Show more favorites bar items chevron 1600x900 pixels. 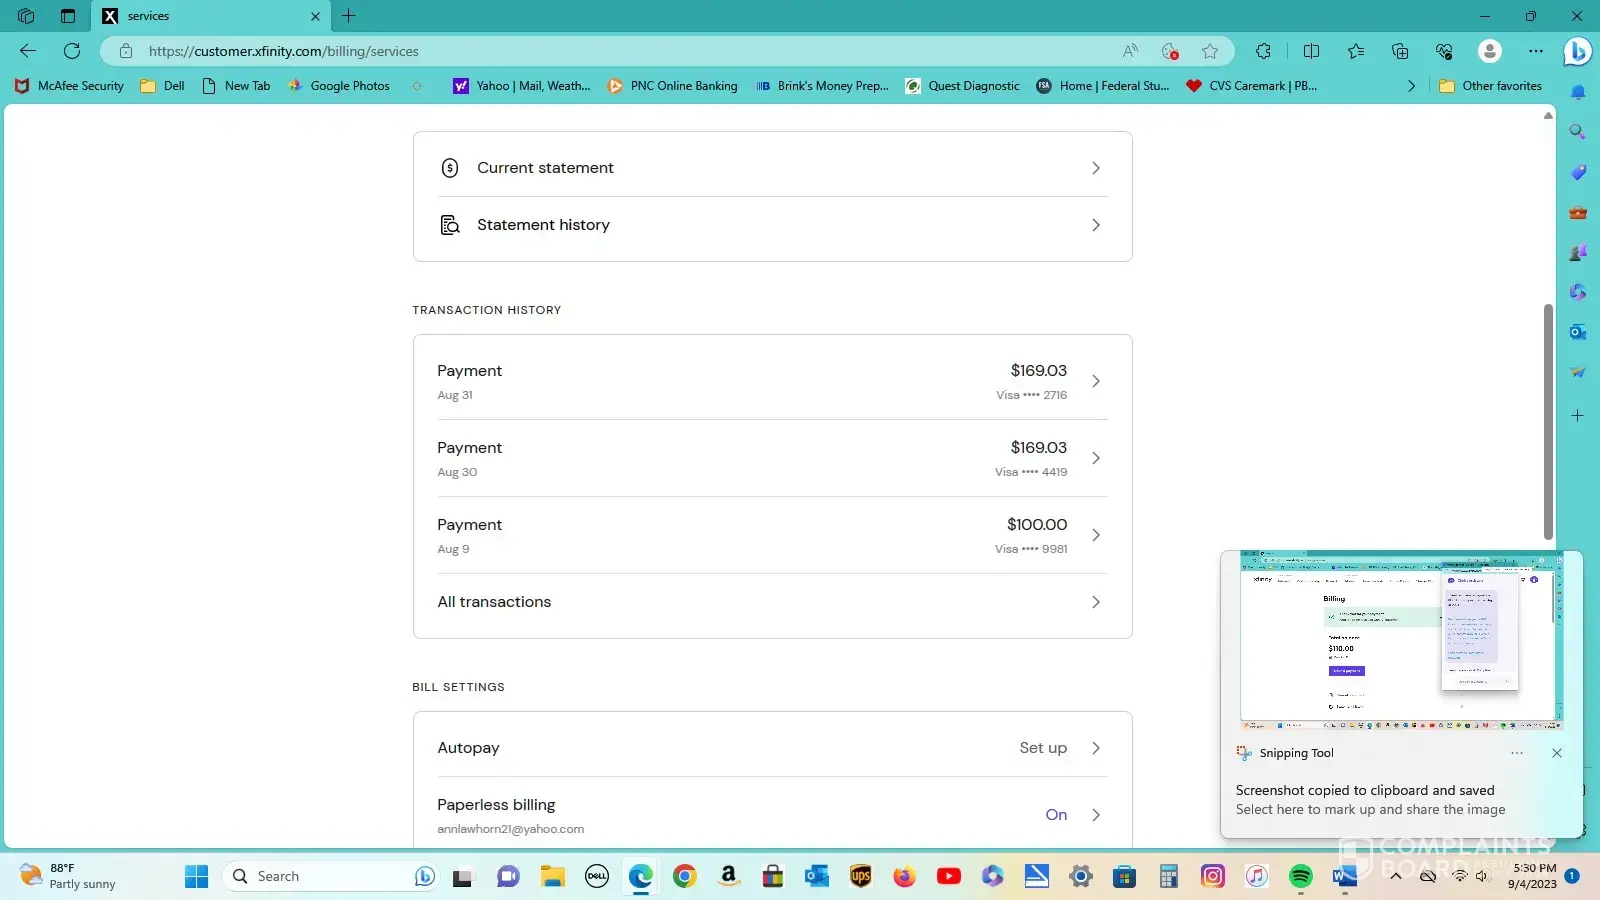(x=1411, y=86)
